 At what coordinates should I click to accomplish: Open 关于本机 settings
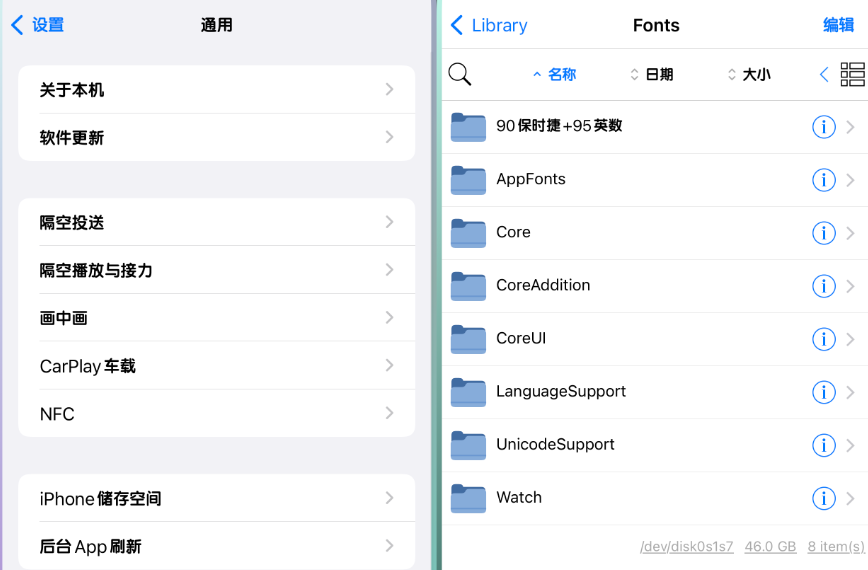216,90
